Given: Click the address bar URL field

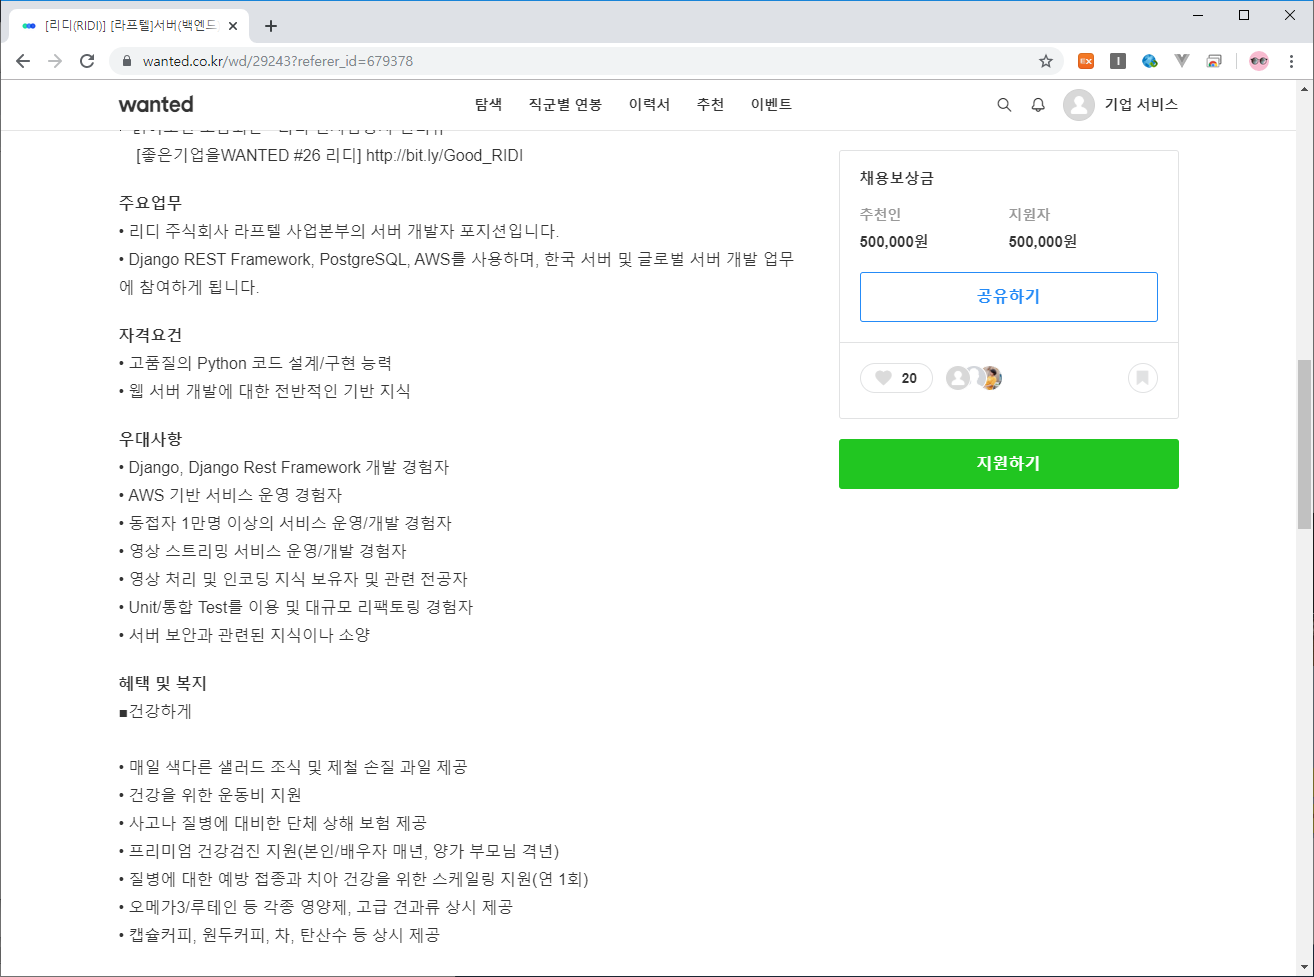Looking at the screenshot, I should pyautogui.click(x=585, y=61).
